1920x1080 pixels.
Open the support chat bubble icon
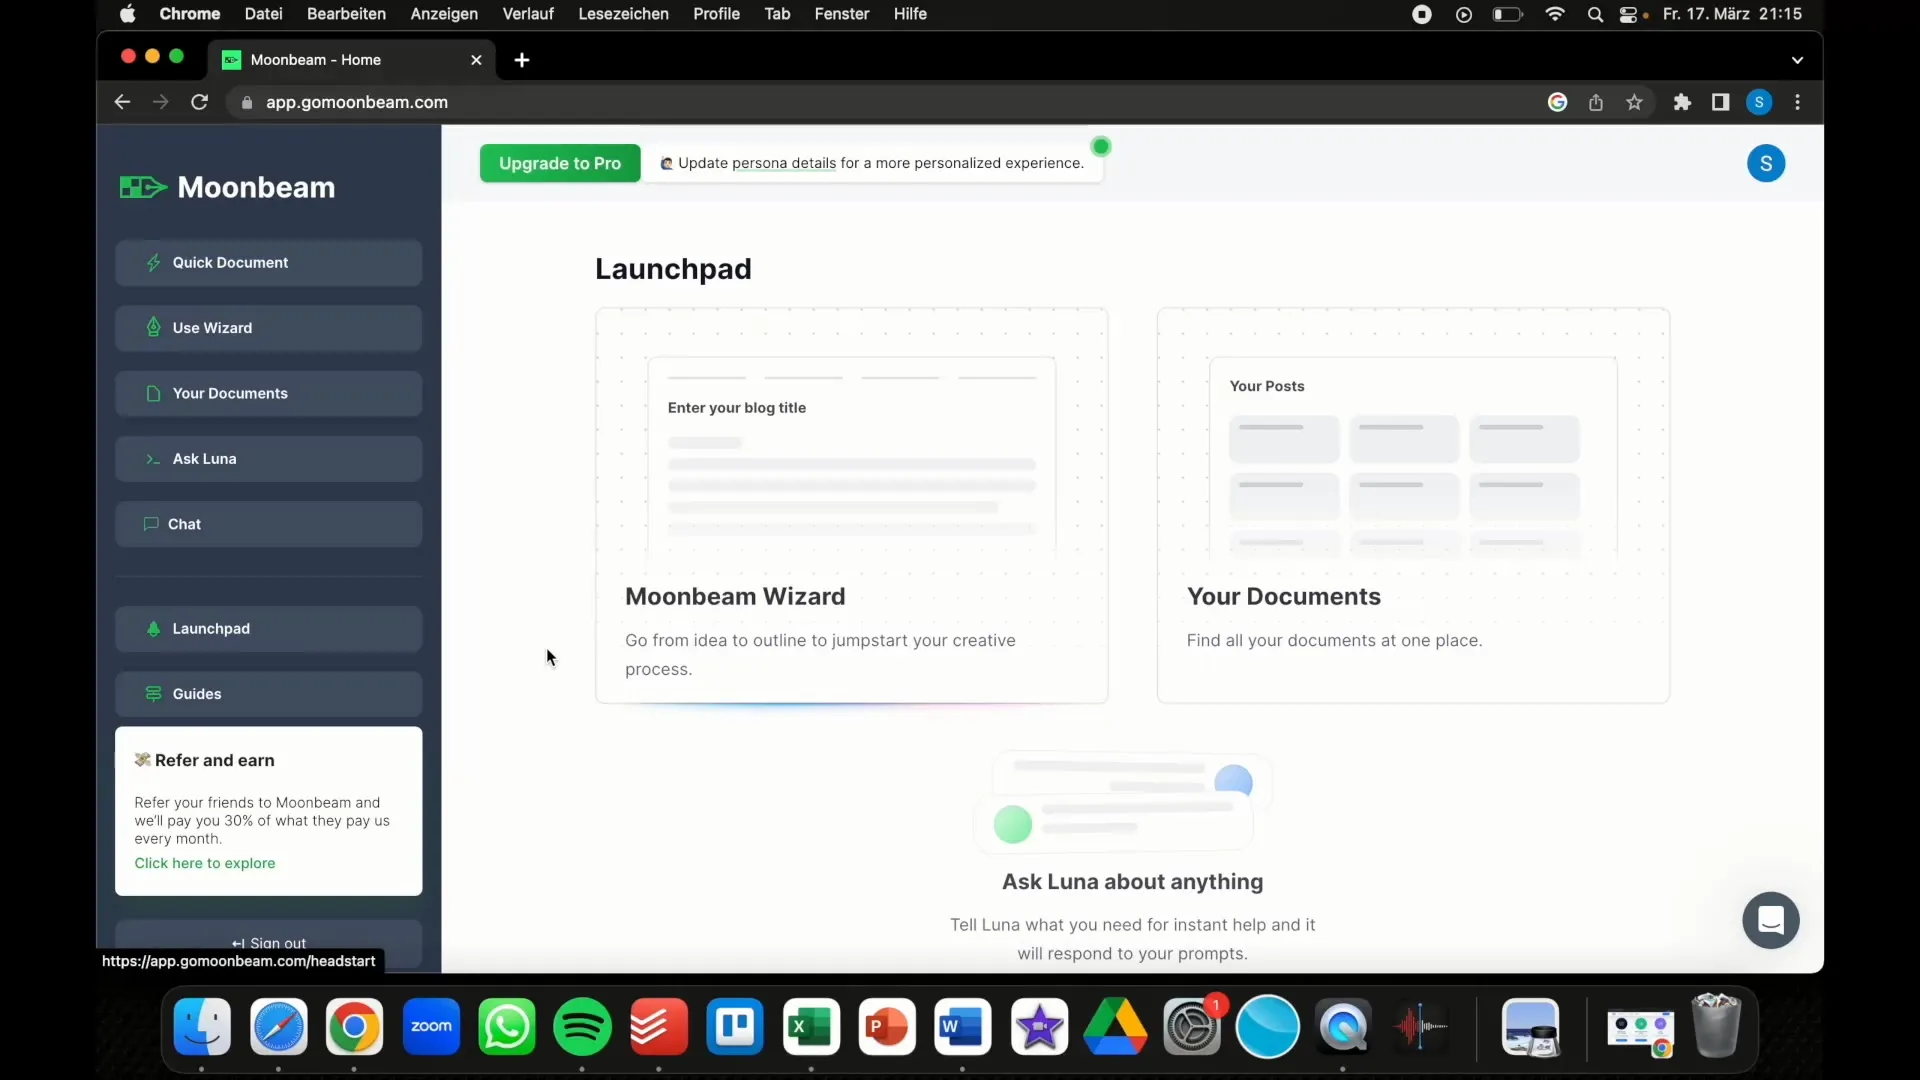click(1771, 919)
